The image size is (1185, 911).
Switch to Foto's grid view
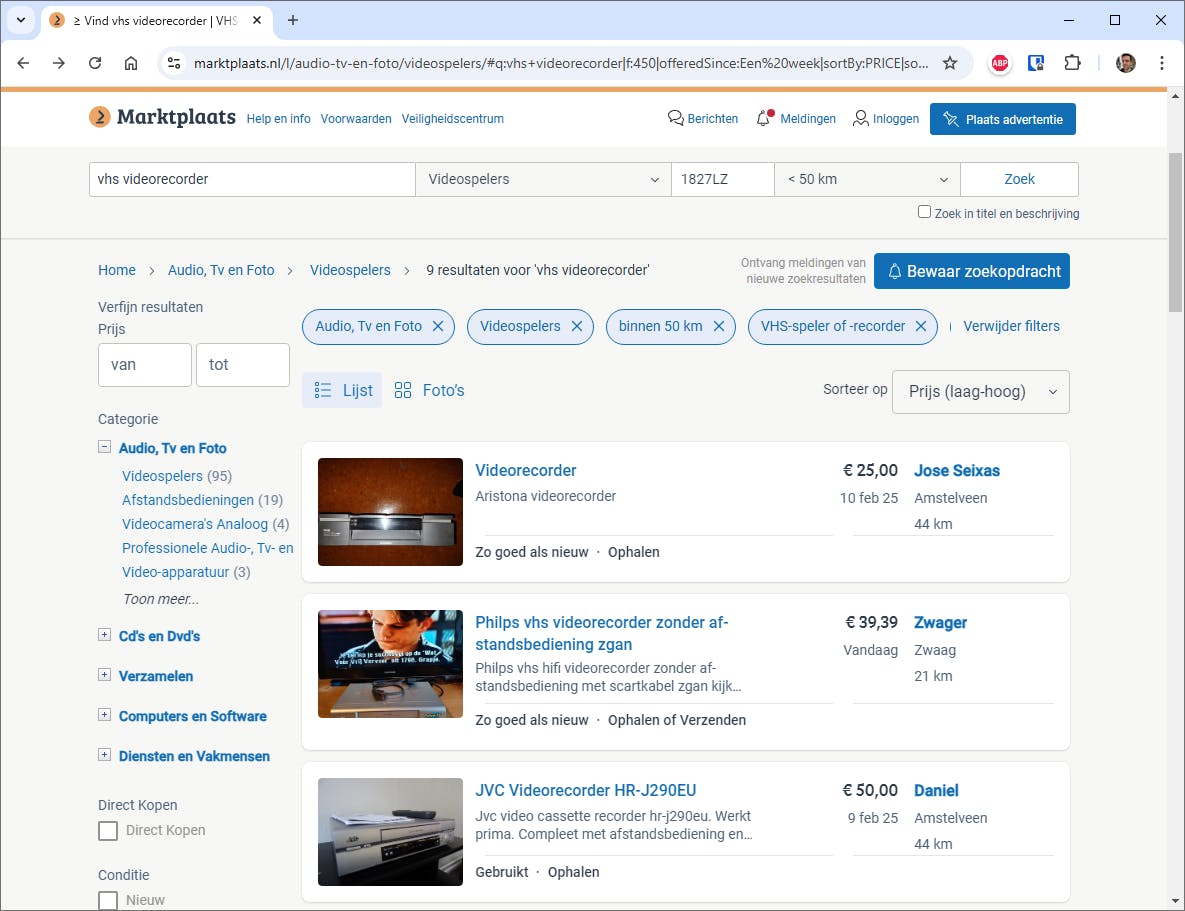tap(429, 390)
